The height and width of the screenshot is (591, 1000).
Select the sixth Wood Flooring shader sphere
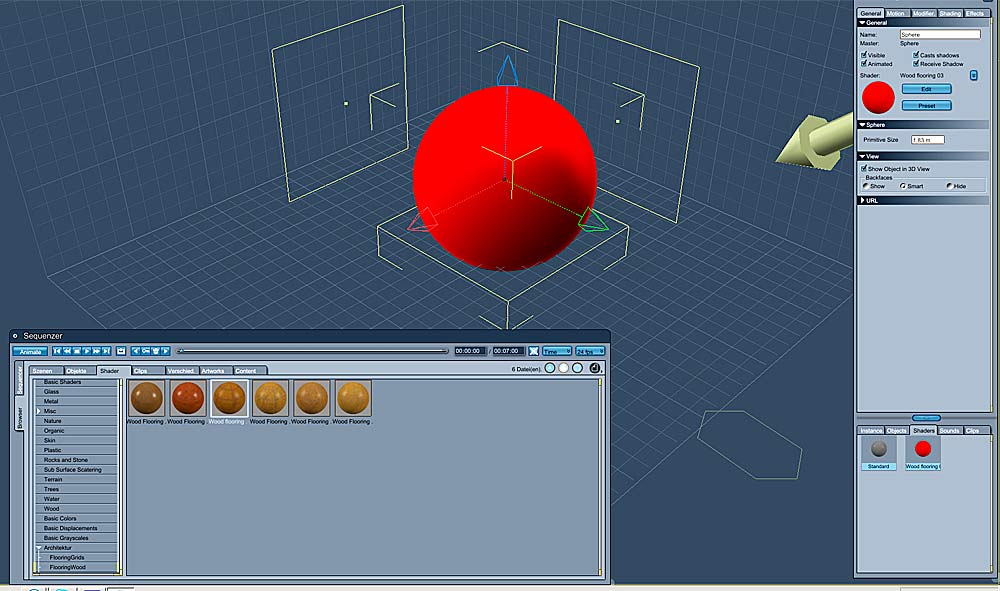(353, 398)
